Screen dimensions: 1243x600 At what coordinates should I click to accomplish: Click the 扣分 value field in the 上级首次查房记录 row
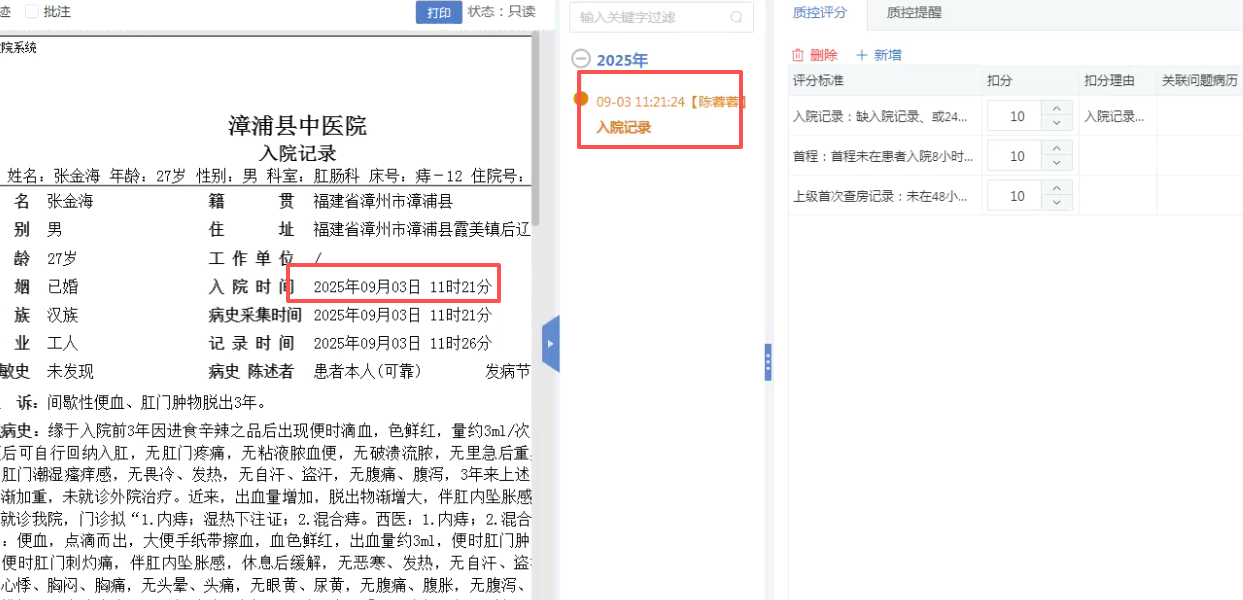click(x=1016, y=196)
